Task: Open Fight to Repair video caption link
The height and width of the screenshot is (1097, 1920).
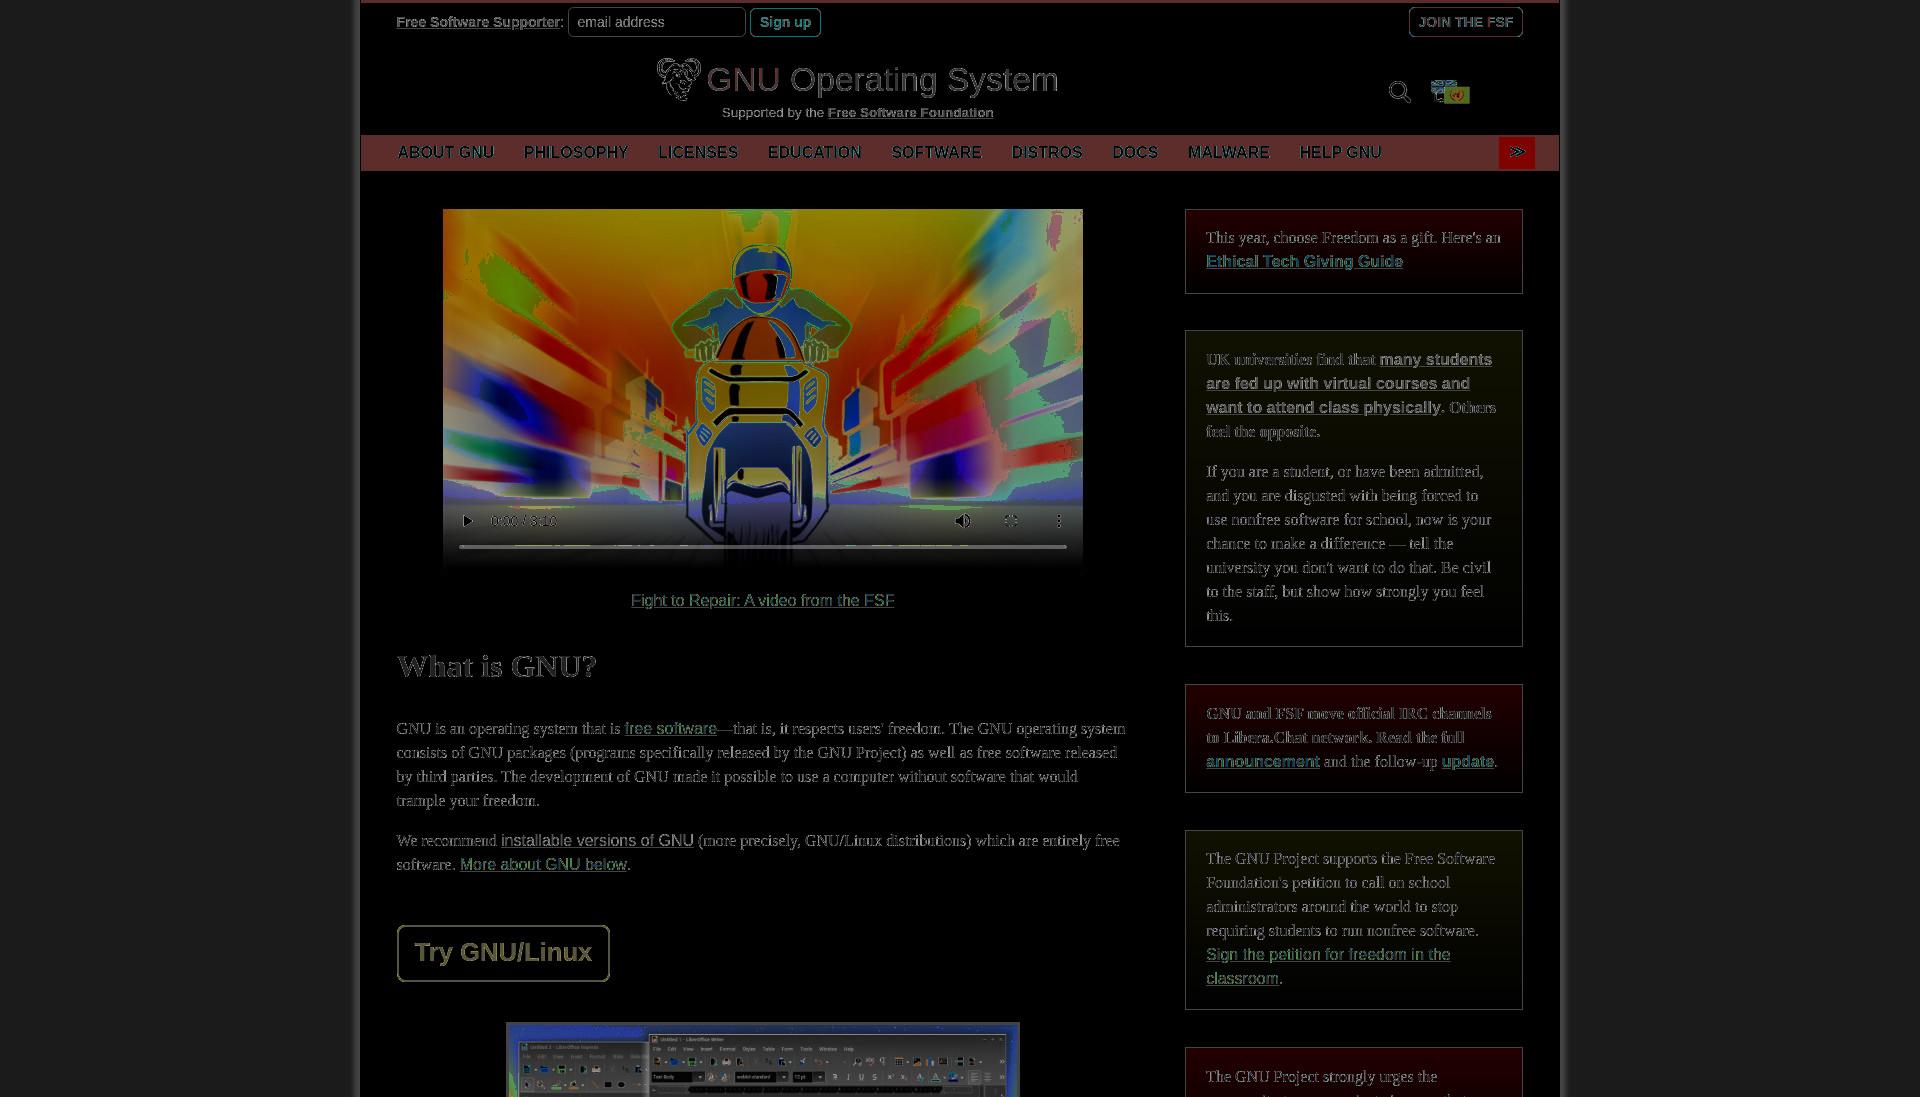Action: pos(762,601)
